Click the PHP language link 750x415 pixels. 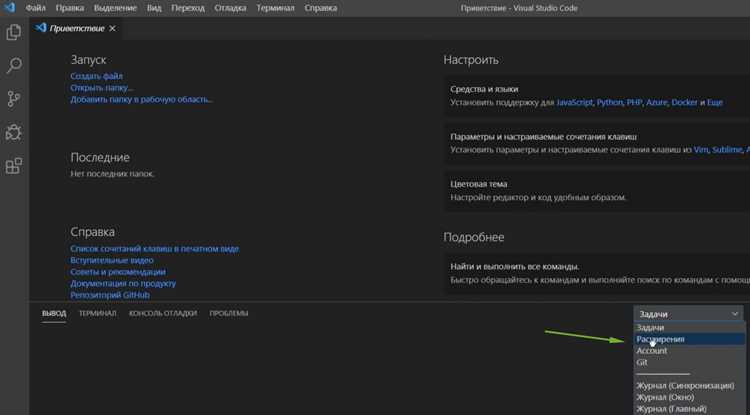634,102
